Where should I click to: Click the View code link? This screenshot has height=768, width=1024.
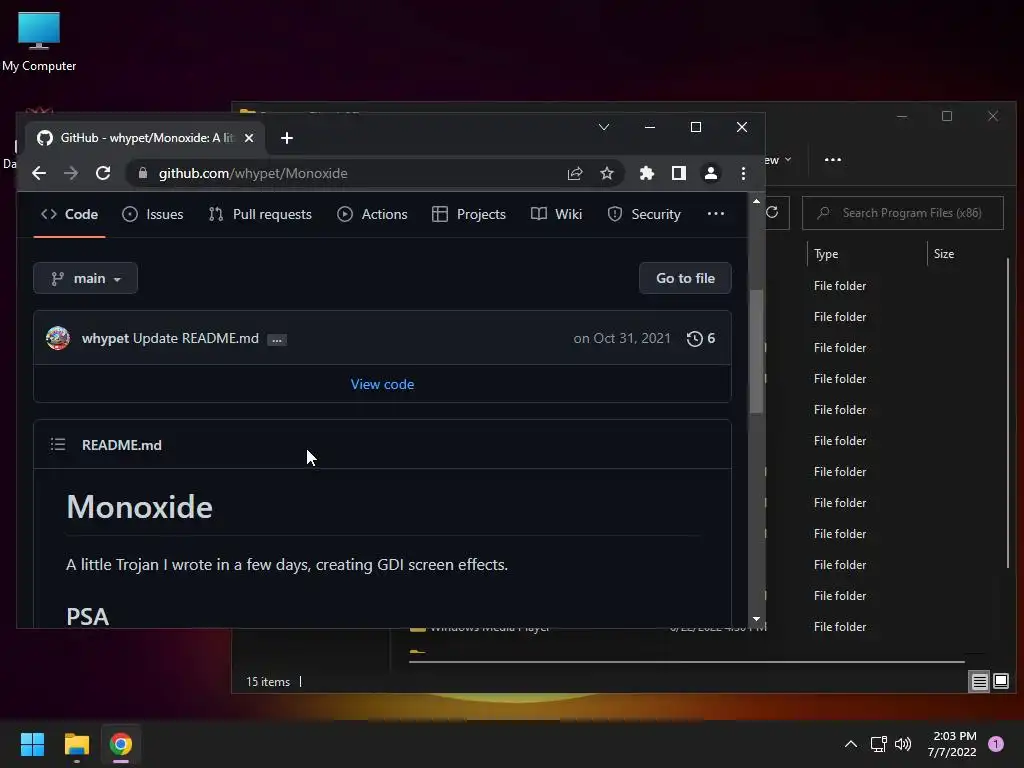tap(382, 384)
